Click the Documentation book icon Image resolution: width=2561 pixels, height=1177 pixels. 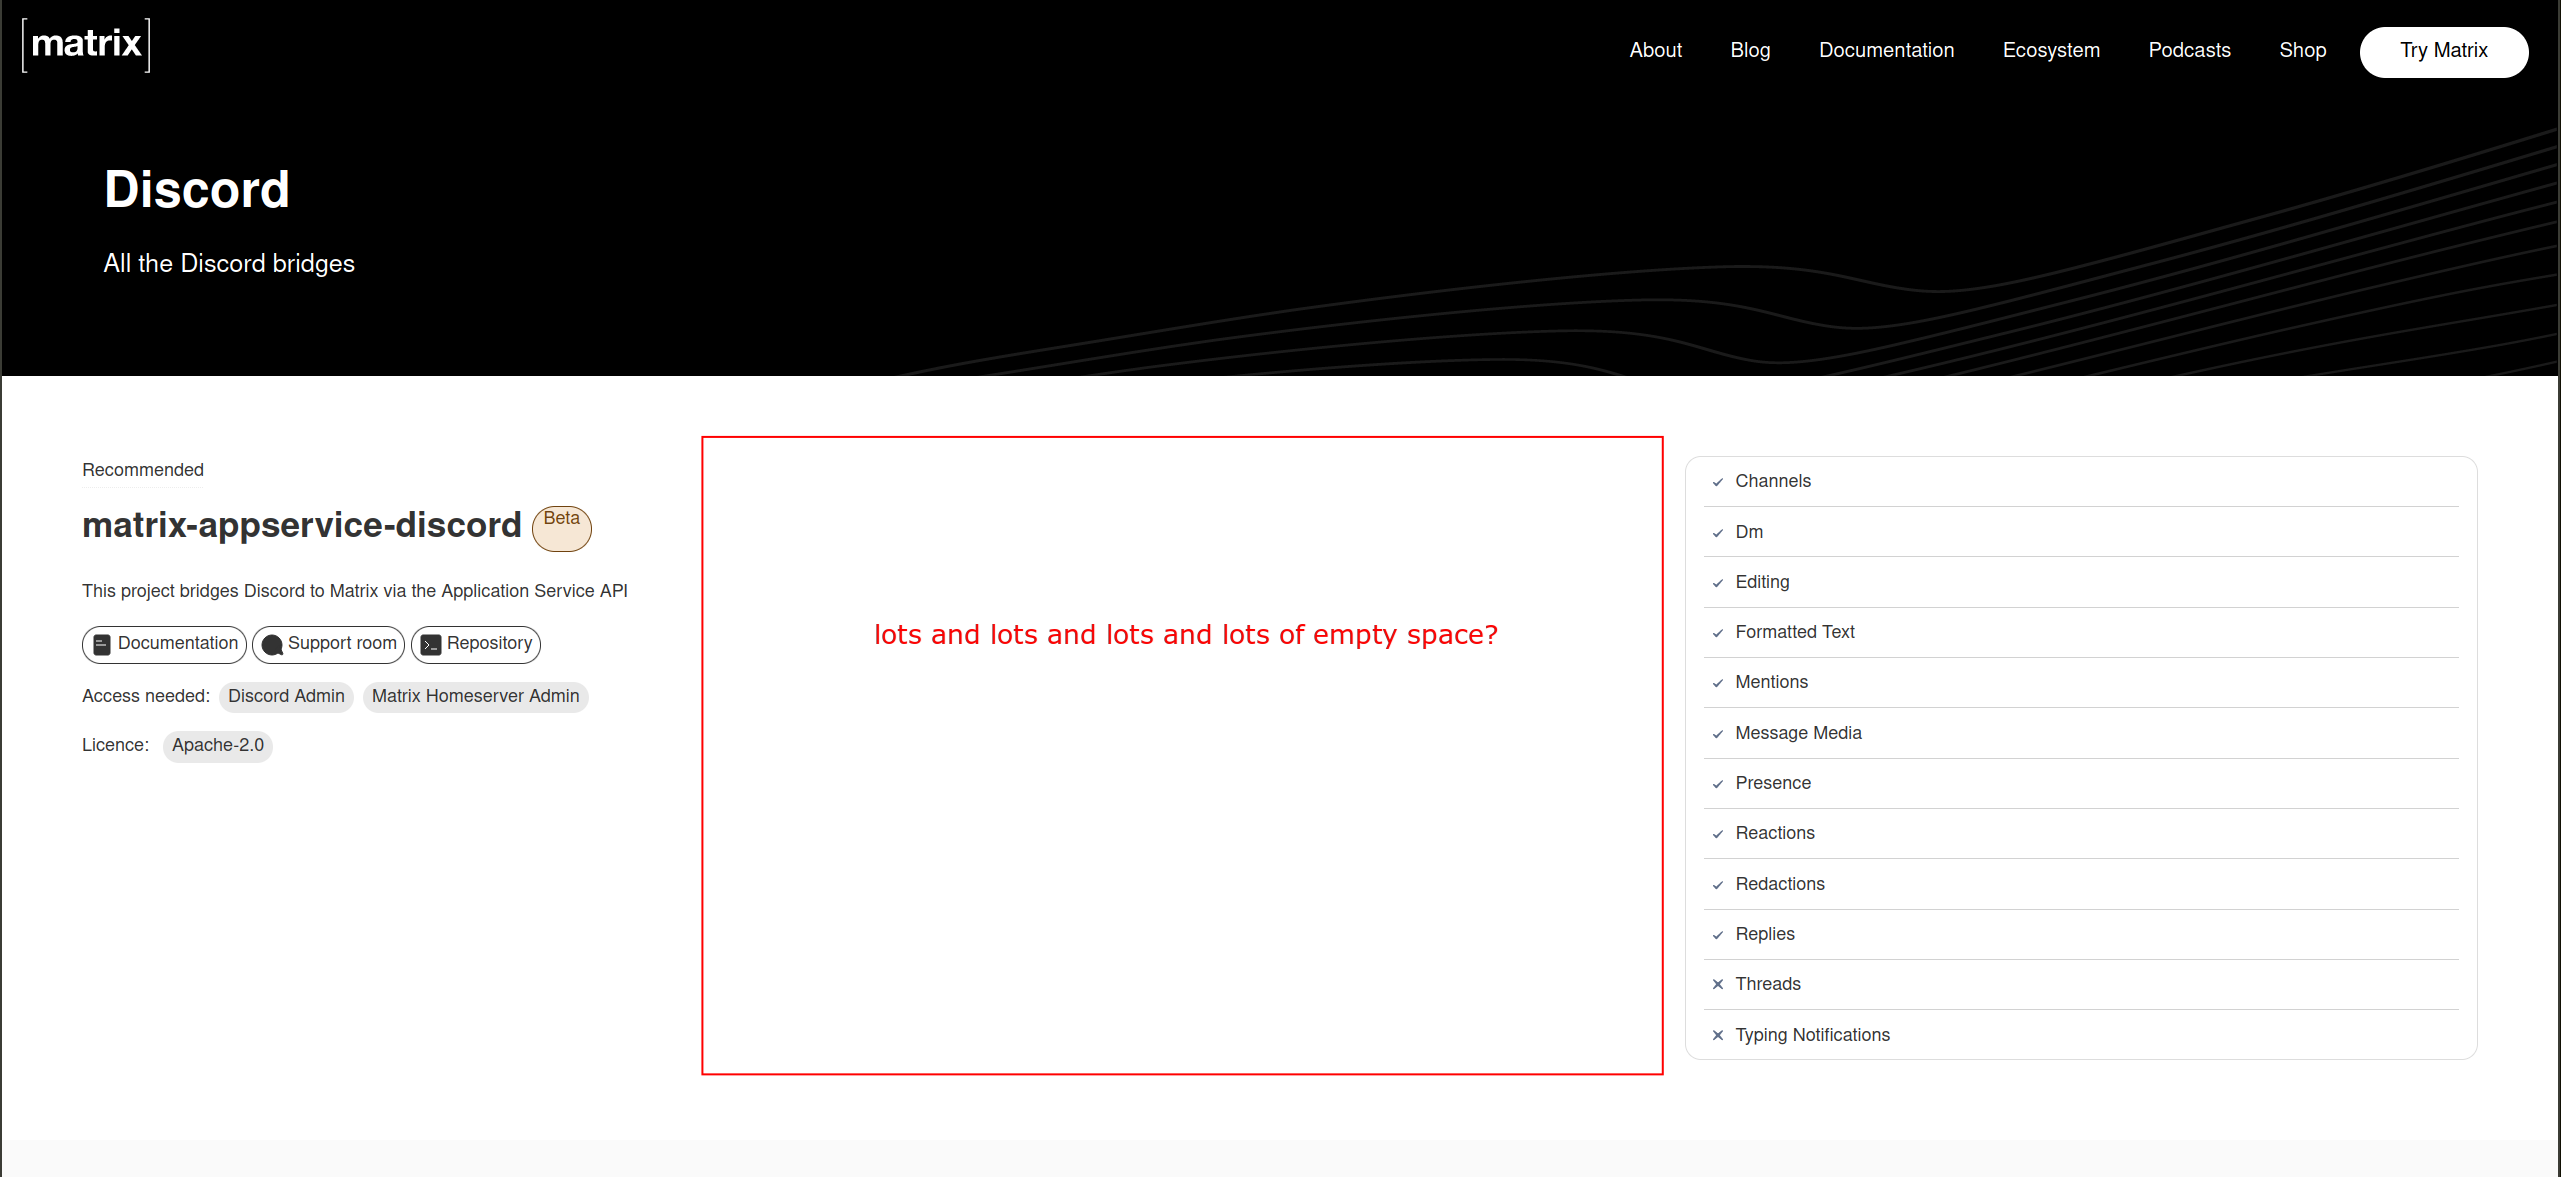102,645
